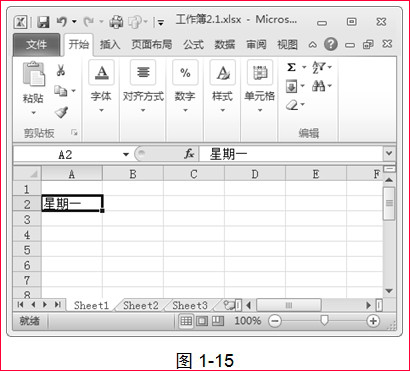Viewport: 410px width, 371px height.
Task: Click the horizontal scrollbar thumb
Action: pyautogui.click(x=289, y=305)
